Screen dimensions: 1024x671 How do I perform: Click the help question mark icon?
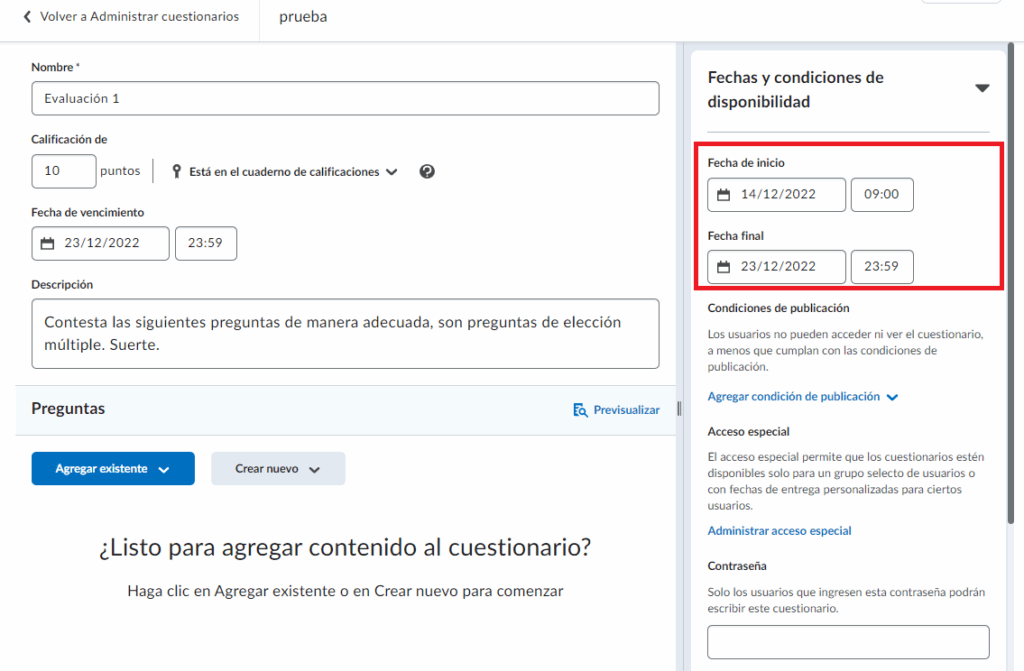click(x=427, y=172)
